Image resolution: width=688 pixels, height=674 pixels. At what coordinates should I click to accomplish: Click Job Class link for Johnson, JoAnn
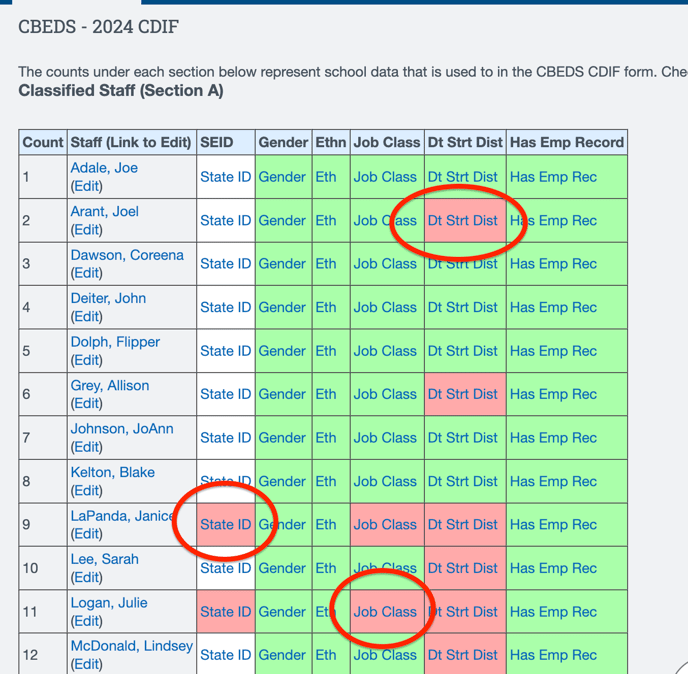click(x=385, y=438)
